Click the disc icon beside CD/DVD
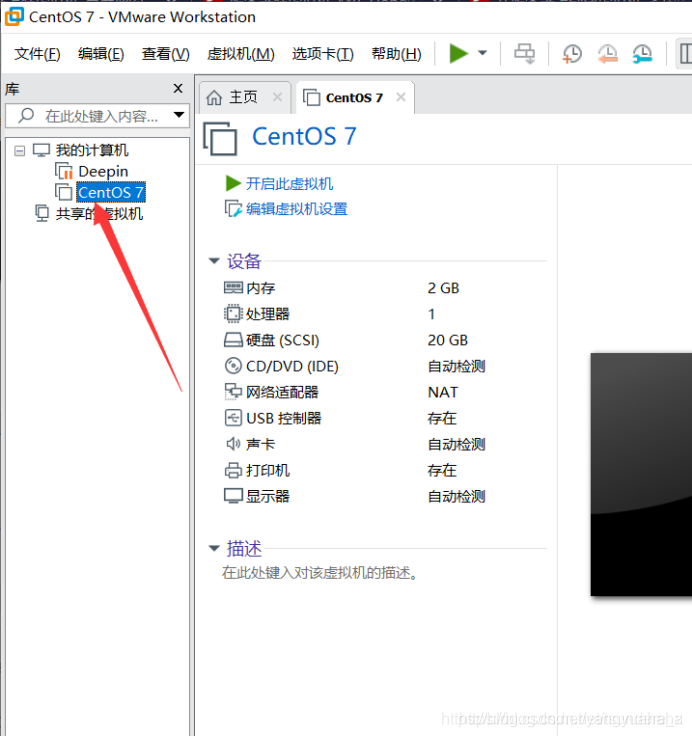 point(233,366)
